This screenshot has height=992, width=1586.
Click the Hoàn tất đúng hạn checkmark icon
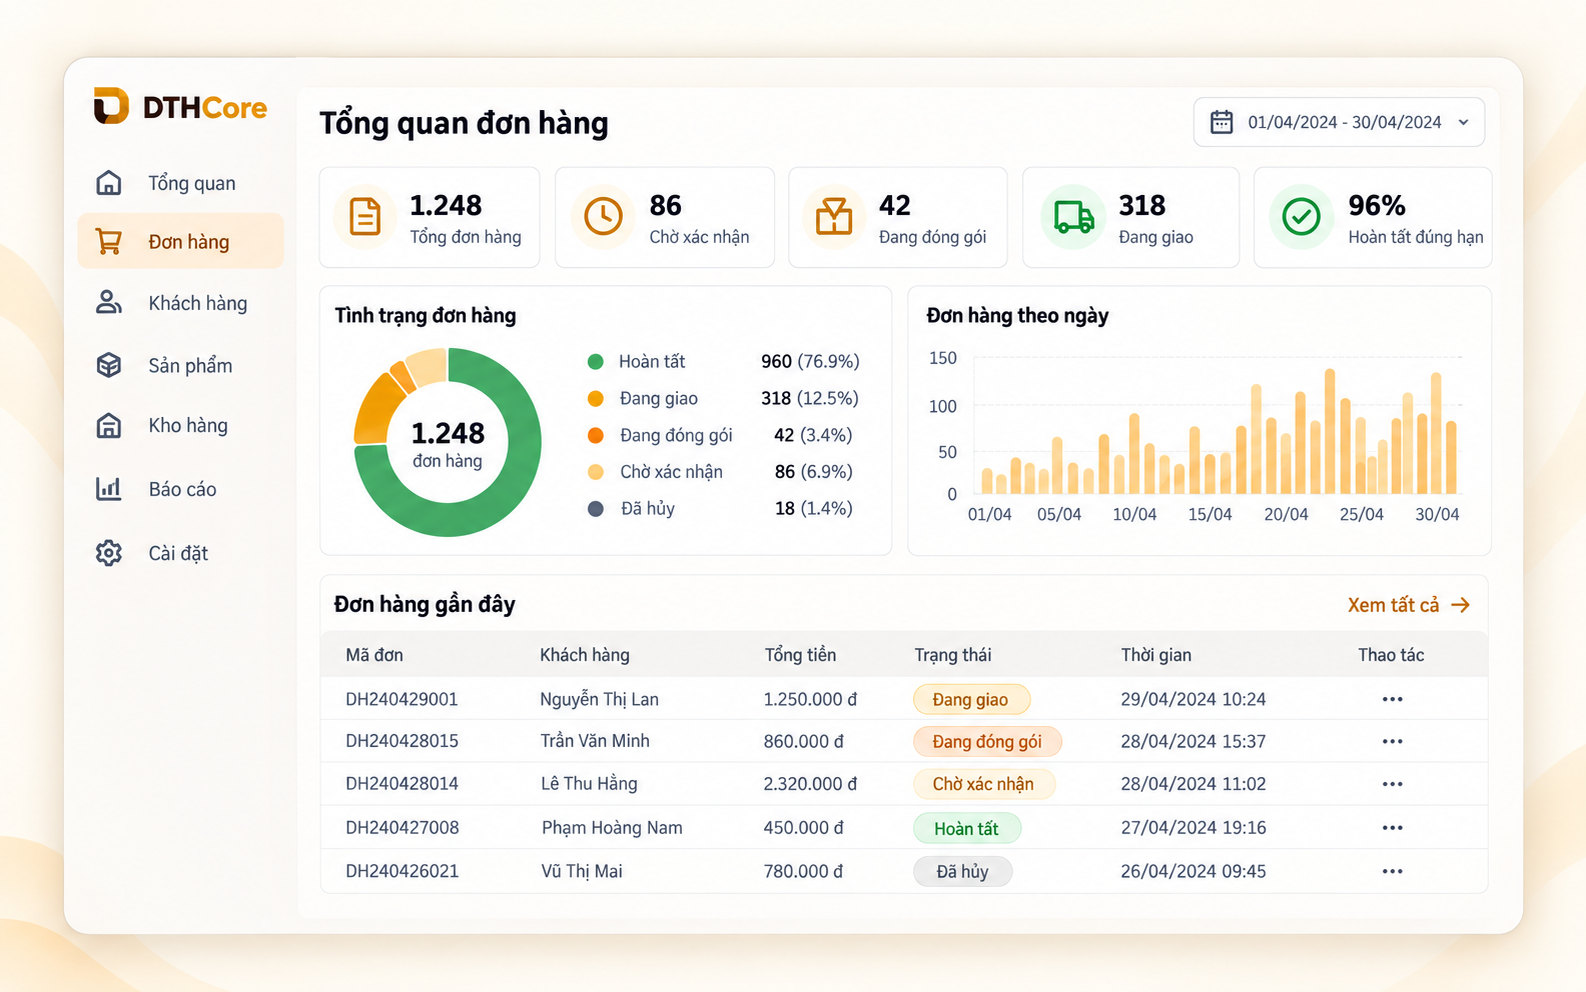pos(1301,216)
